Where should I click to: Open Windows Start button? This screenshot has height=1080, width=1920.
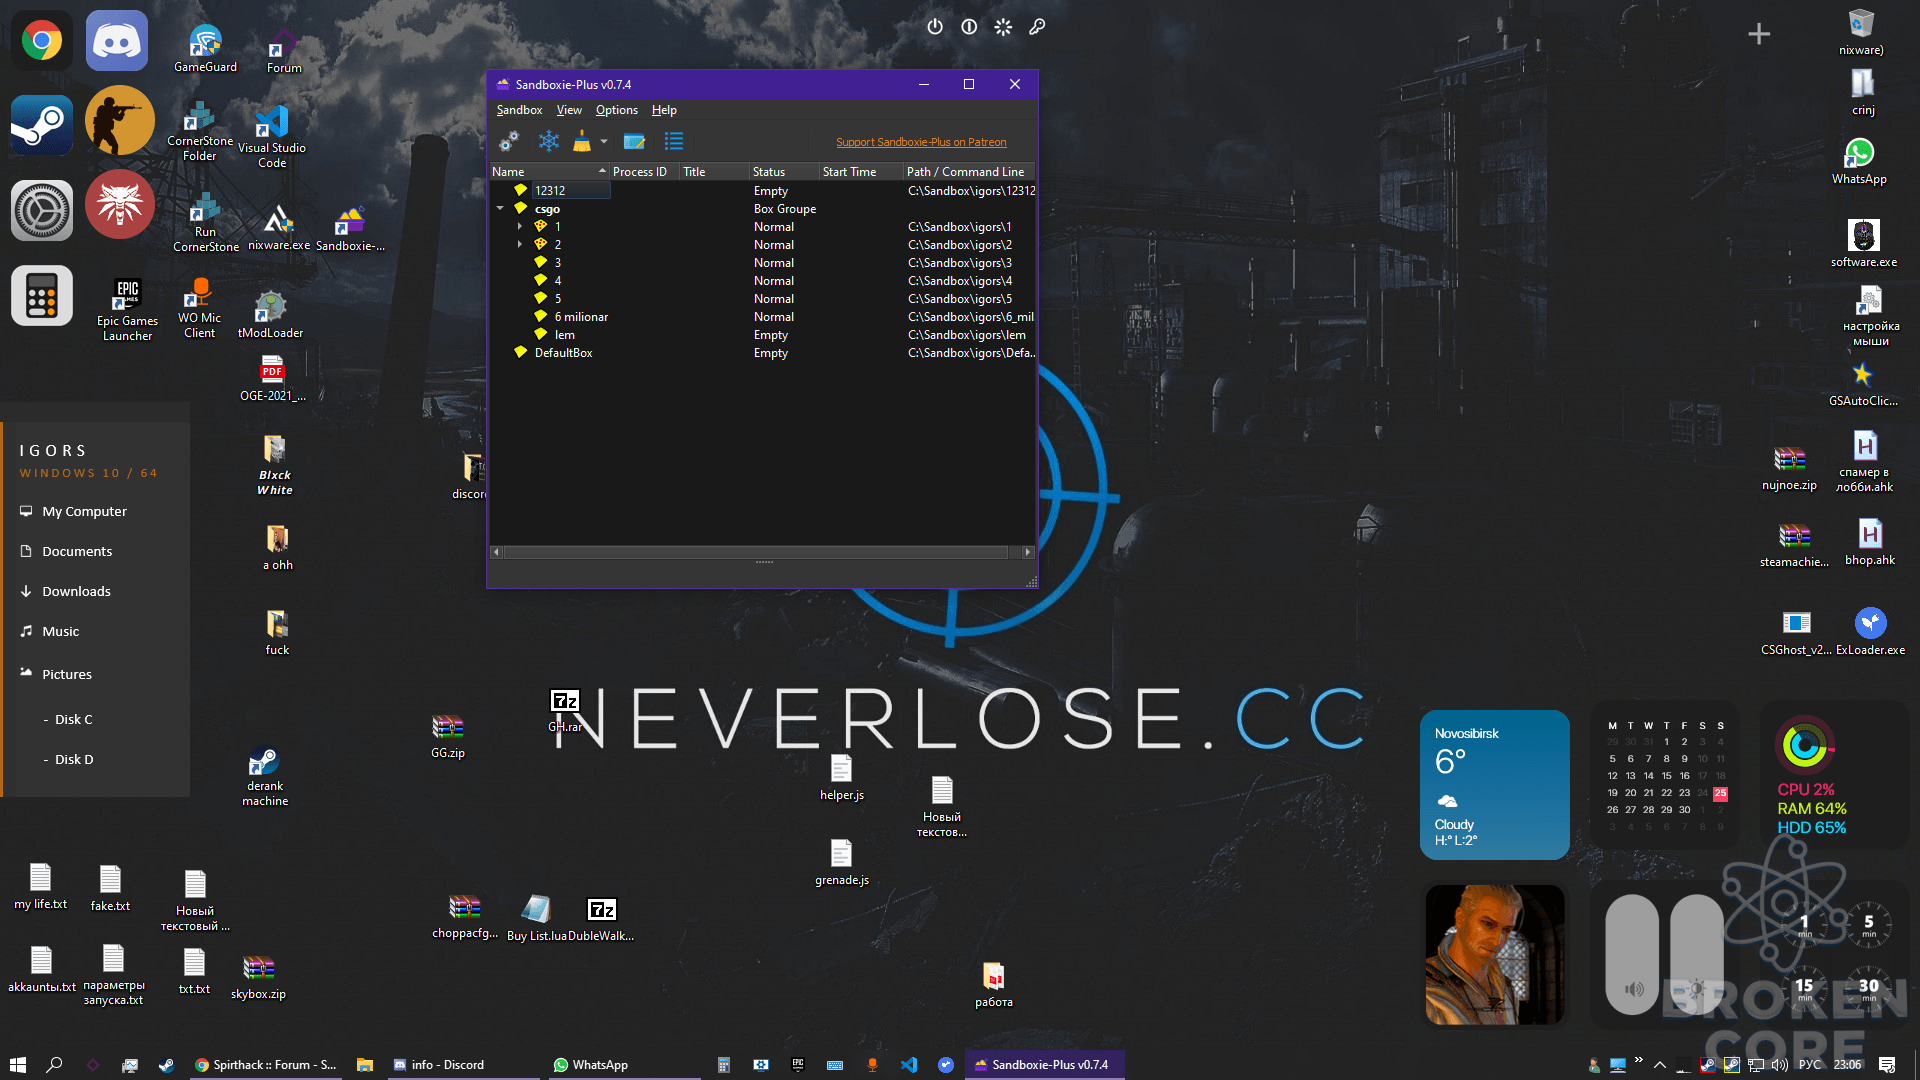pyautogui.click(x=18, y=1065)
